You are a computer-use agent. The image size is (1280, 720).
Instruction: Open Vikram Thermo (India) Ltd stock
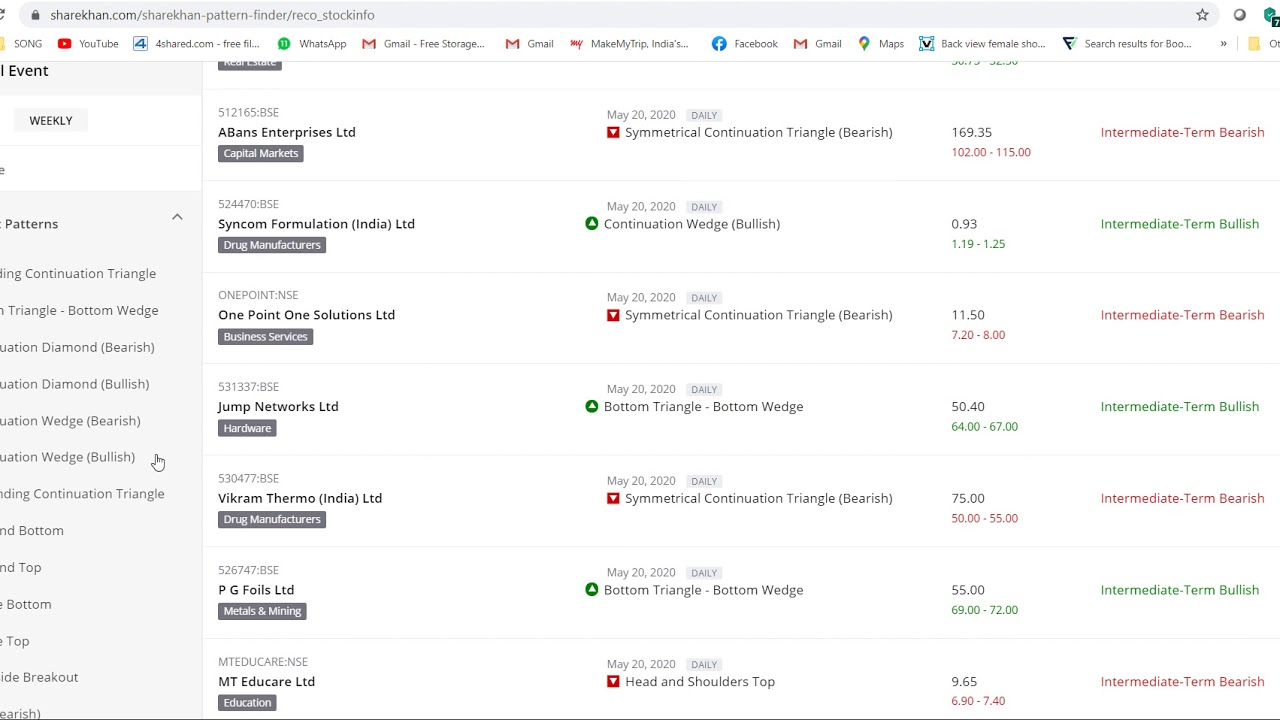300,498
